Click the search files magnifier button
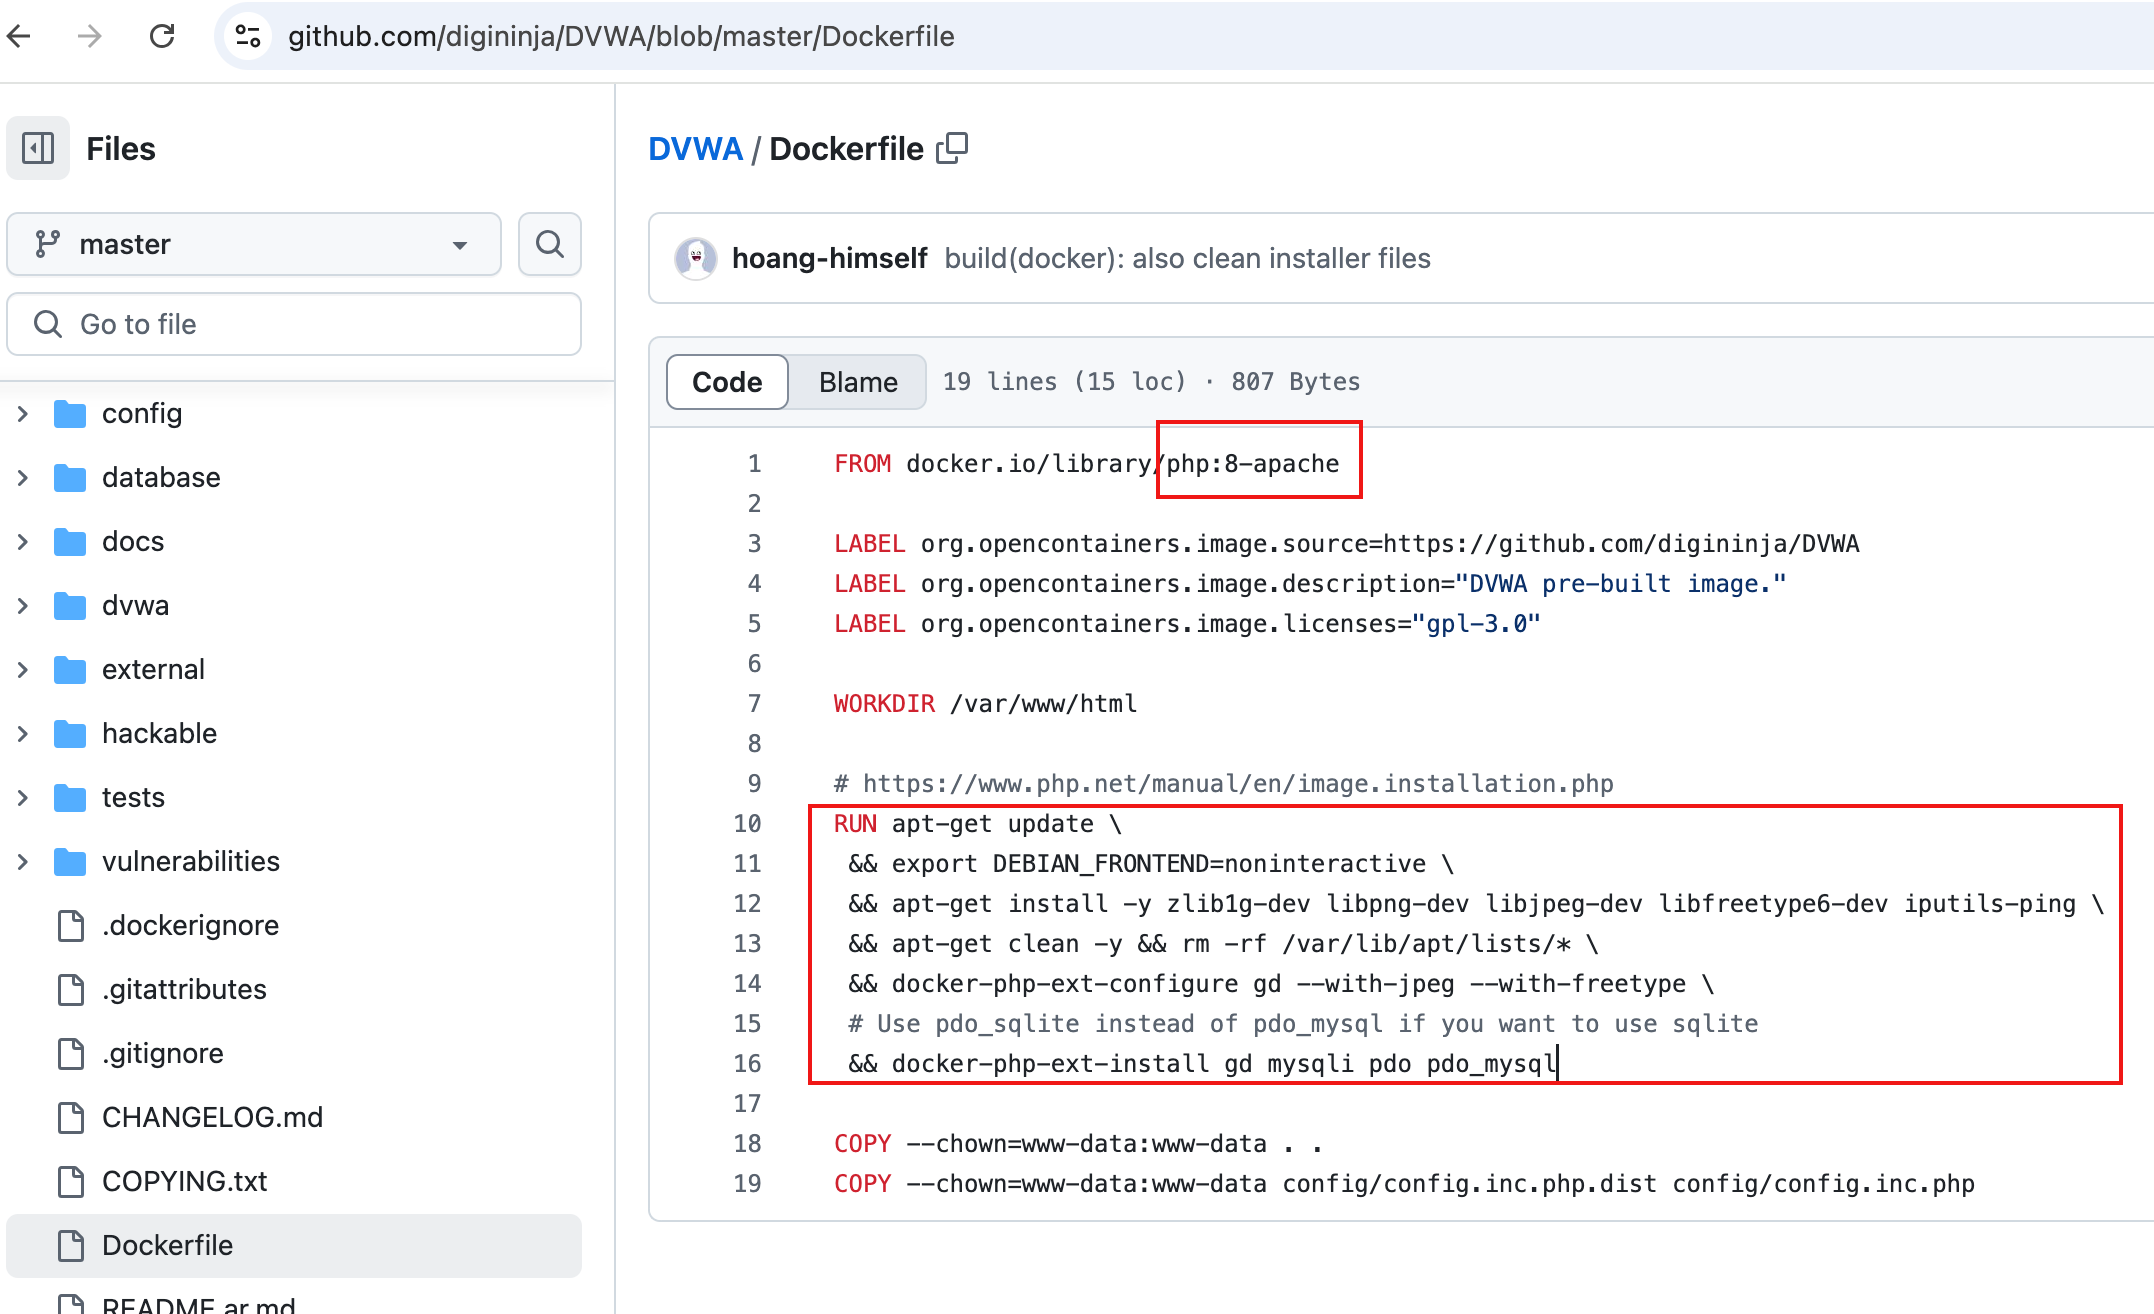This screenshot has height=1314, width=2154. click(549, 244)
